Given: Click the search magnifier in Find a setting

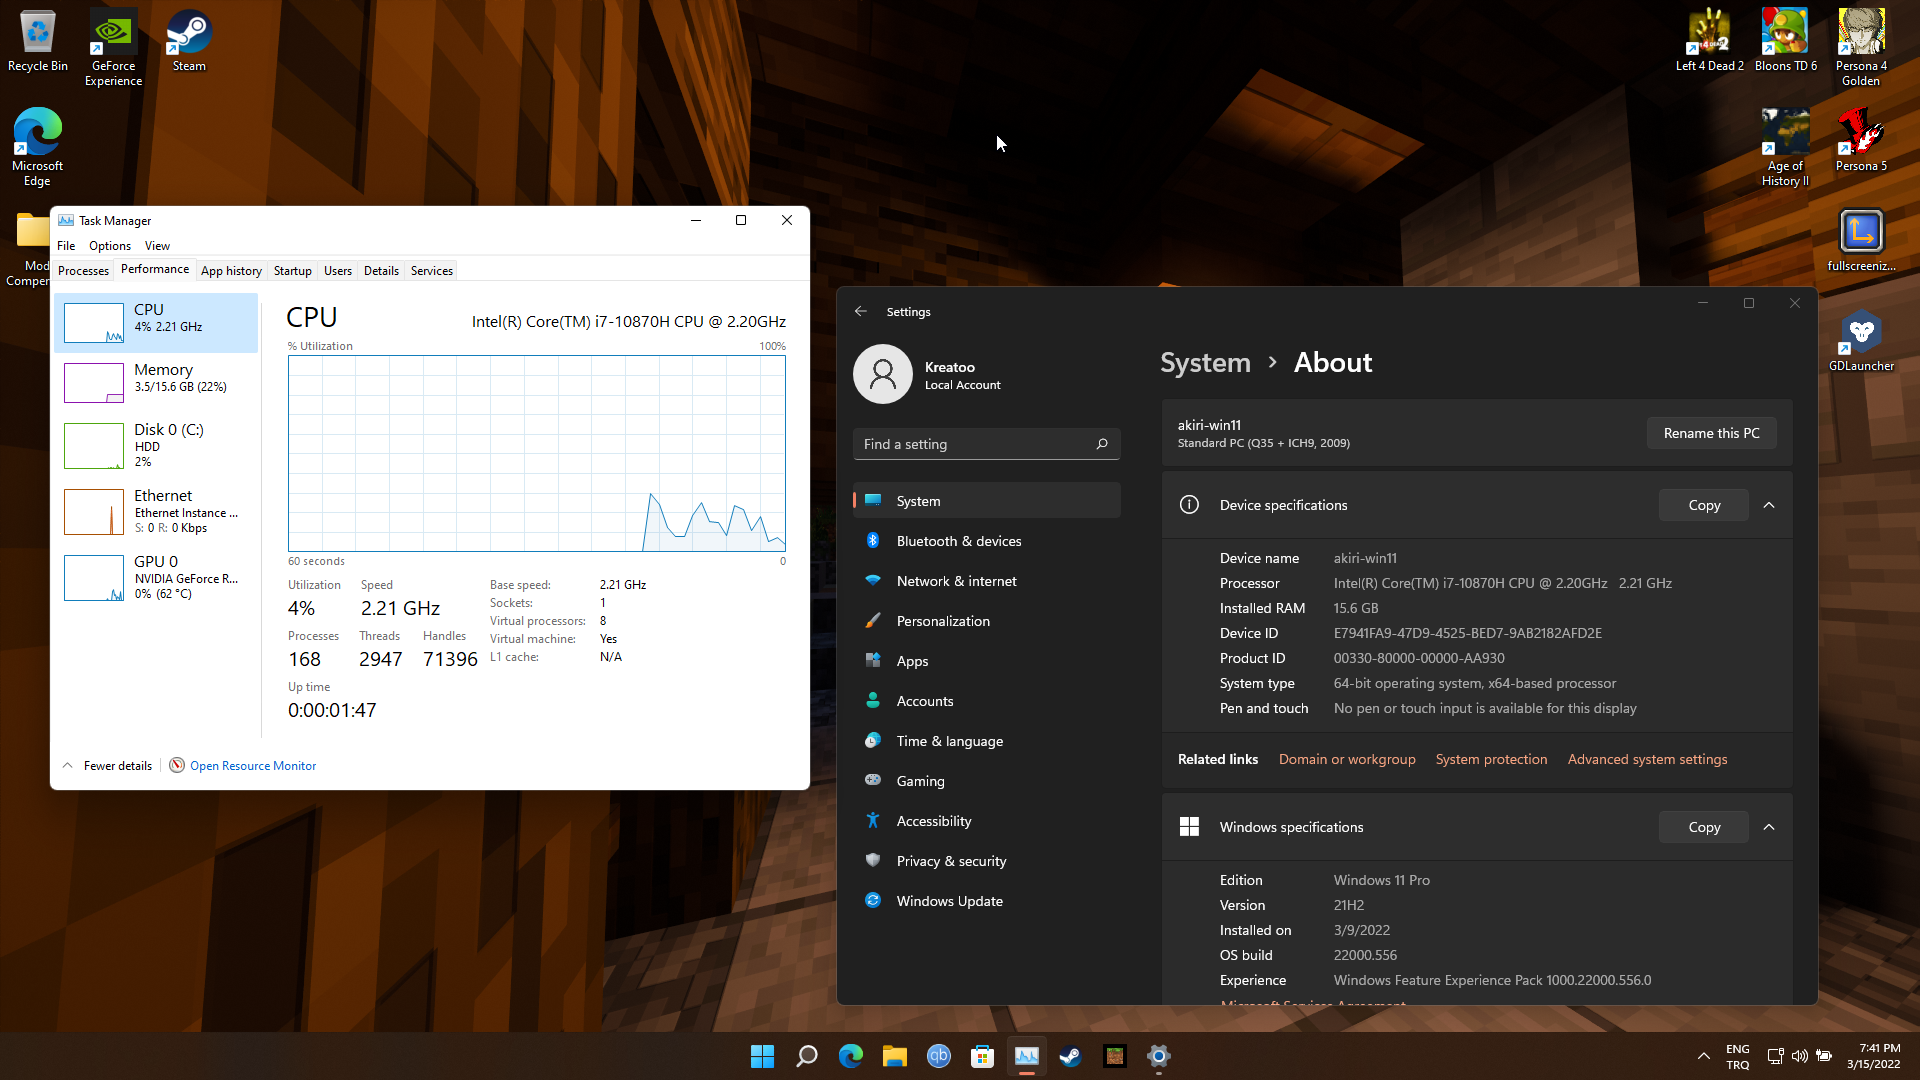Looking at the screenshot, I should pyautogui.click(x=1102, y=444).
